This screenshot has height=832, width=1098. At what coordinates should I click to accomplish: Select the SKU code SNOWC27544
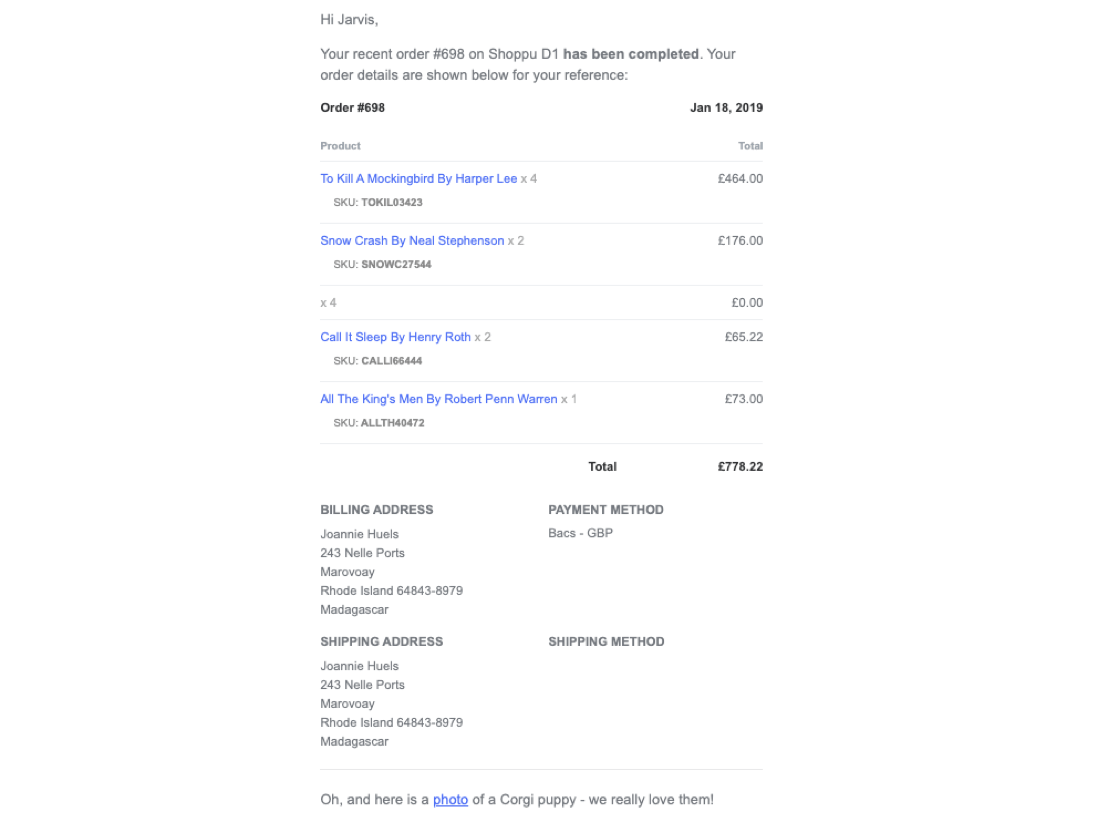click(396, 265)
